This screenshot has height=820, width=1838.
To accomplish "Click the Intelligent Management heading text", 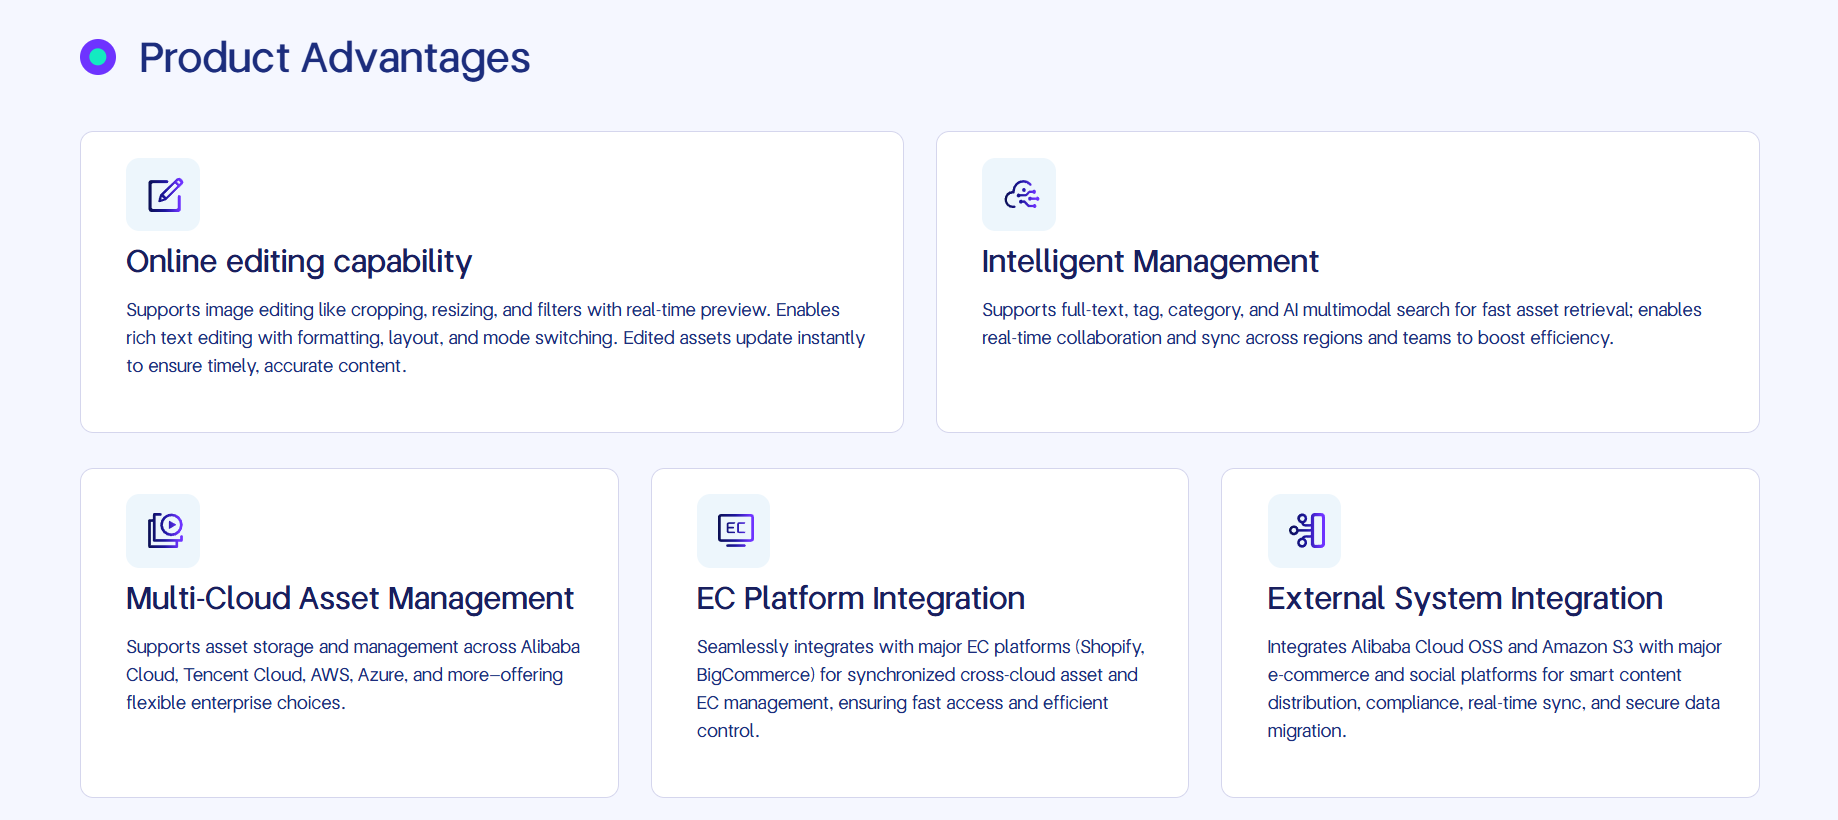I will click(1150, 262).
